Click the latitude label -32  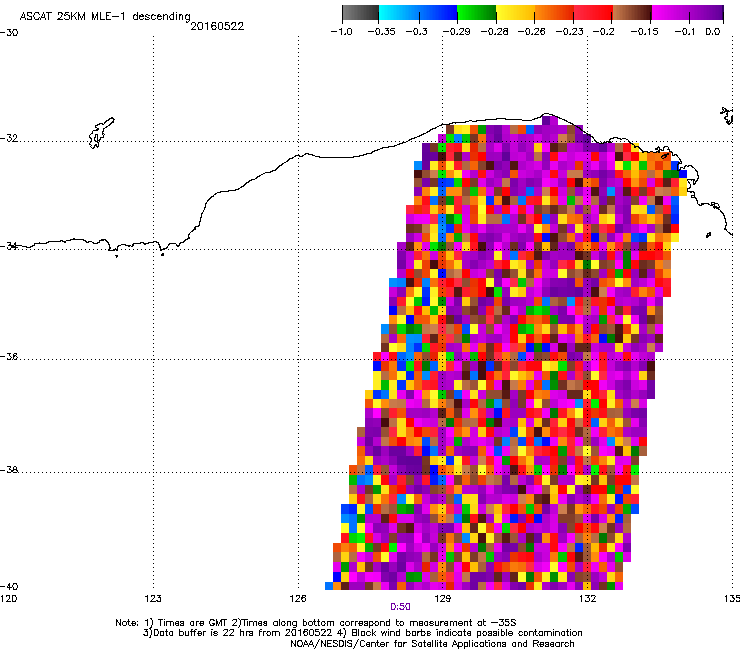[x=9, y=138]
